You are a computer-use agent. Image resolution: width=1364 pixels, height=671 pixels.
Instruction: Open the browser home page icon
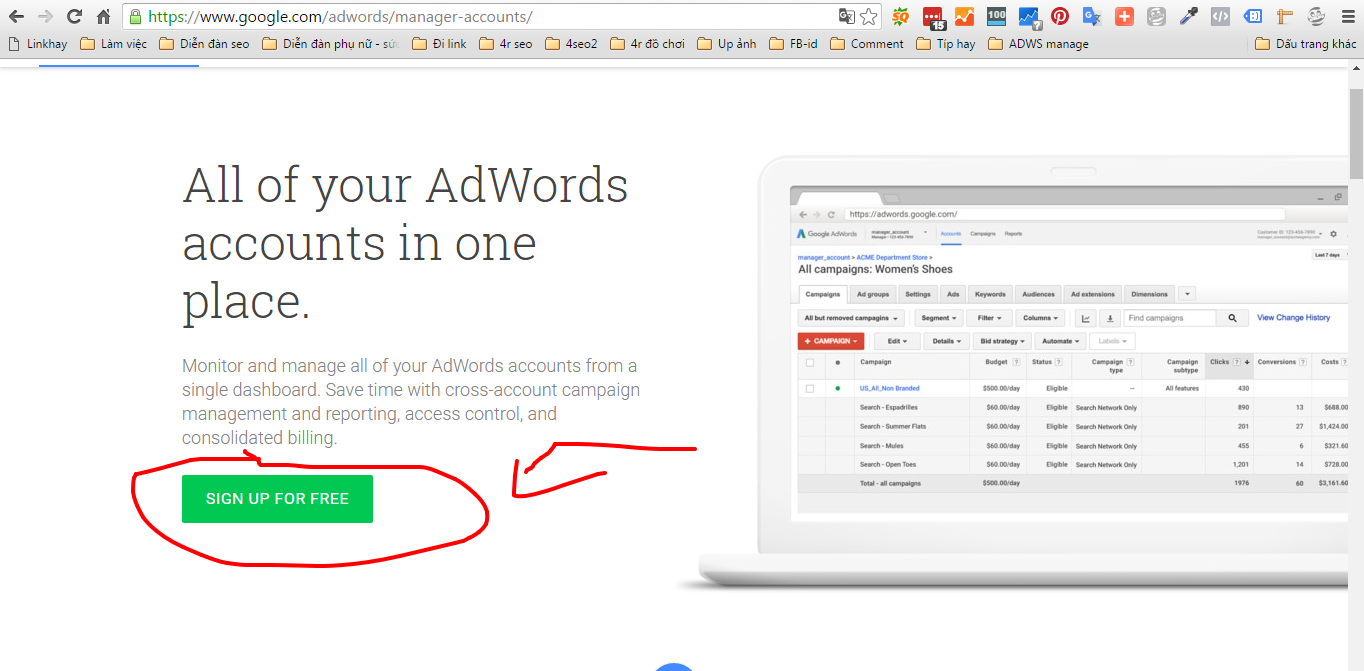[x=103, y=16]
